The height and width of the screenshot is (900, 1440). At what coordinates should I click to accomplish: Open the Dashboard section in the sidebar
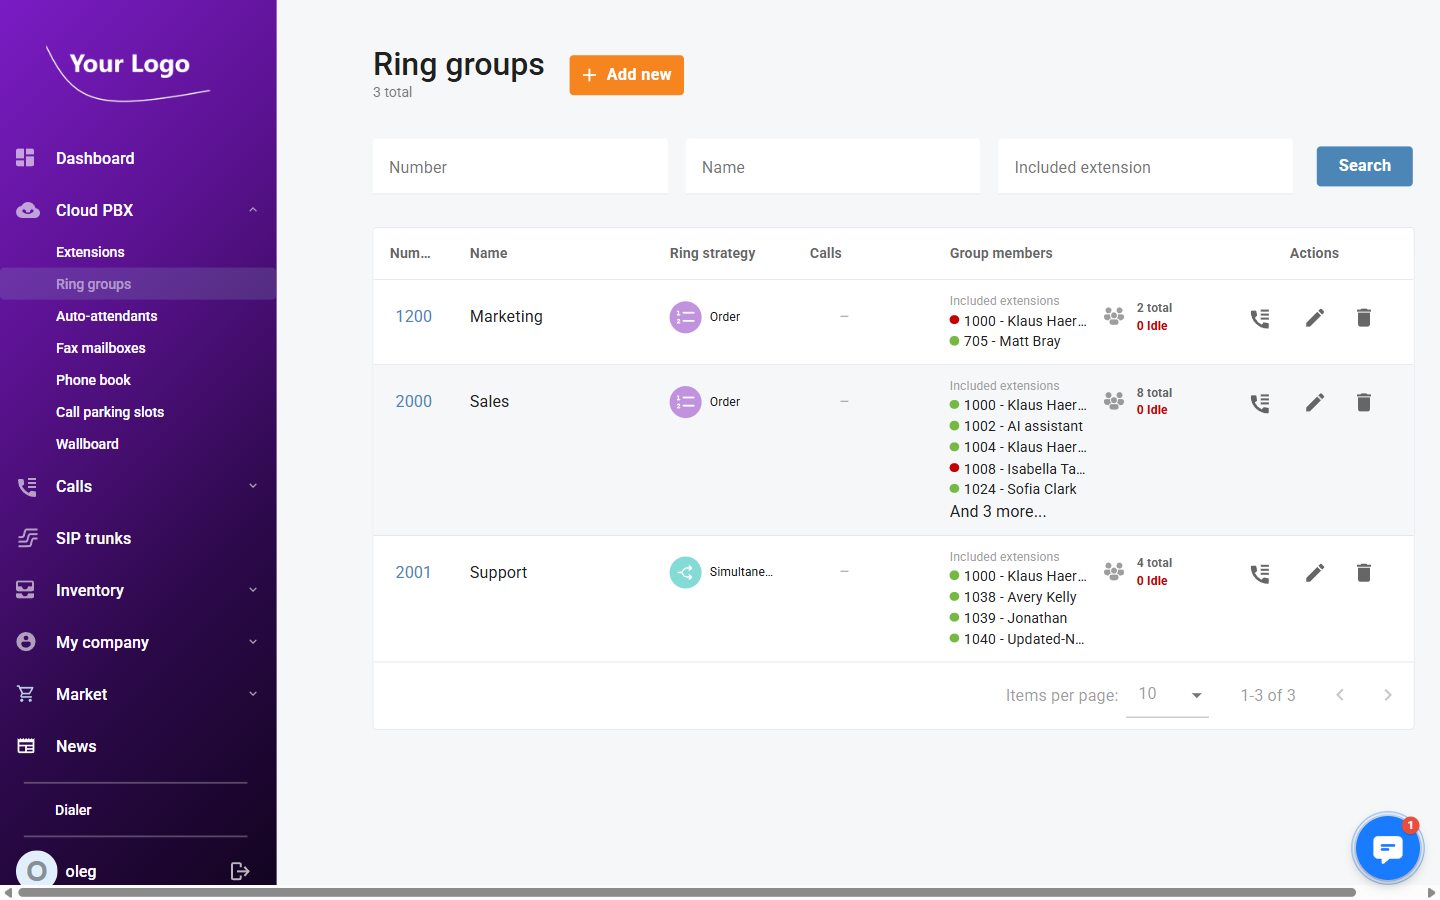click(95, 158)
